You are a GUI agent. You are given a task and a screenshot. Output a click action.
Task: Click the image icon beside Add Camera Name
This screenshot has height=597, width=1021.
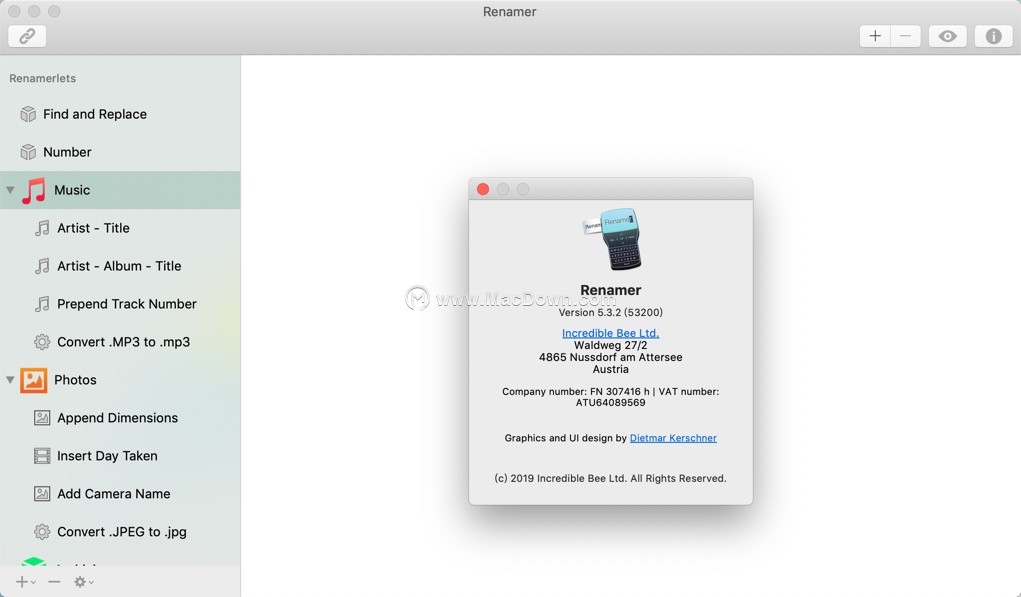click(x=42, y=493)
